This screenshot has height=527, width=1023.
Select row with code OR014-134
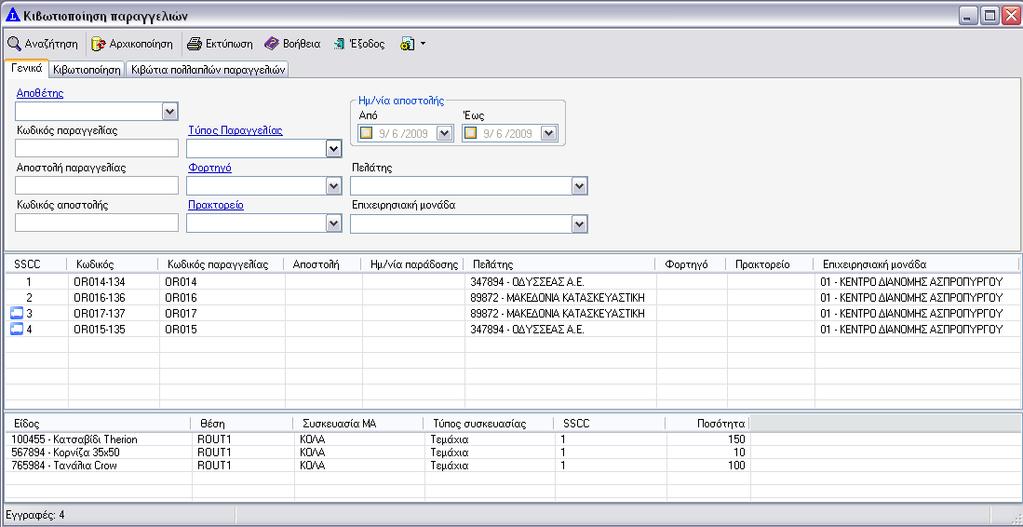click(512, 282)
